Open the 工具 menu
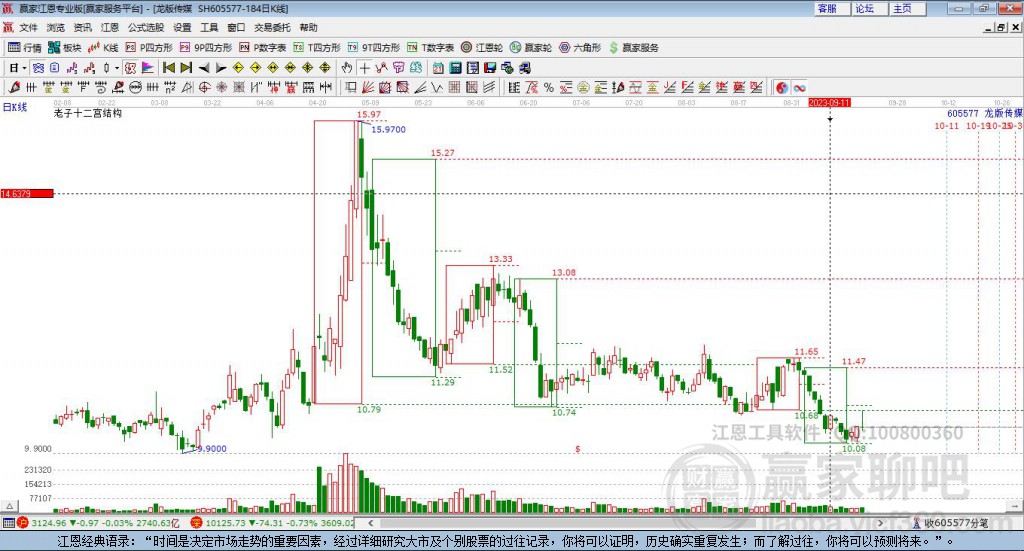Viewport: 1024px width, 551px height. [x=209, y=27]
